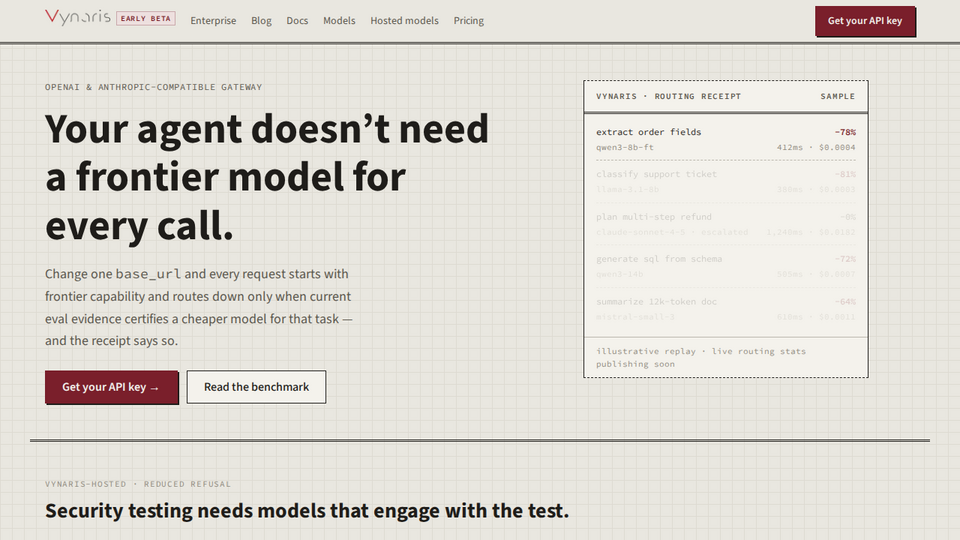960x540 pixels.
Task: Open the Pricing page
Action: pyautogui.click(x=468, y=21)
